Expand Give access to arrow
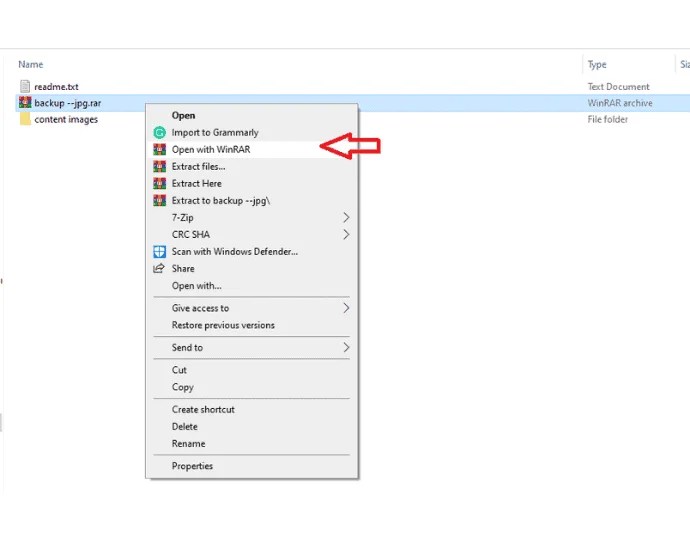The width and height of the screenshot is (690, 539). [346, 308]
